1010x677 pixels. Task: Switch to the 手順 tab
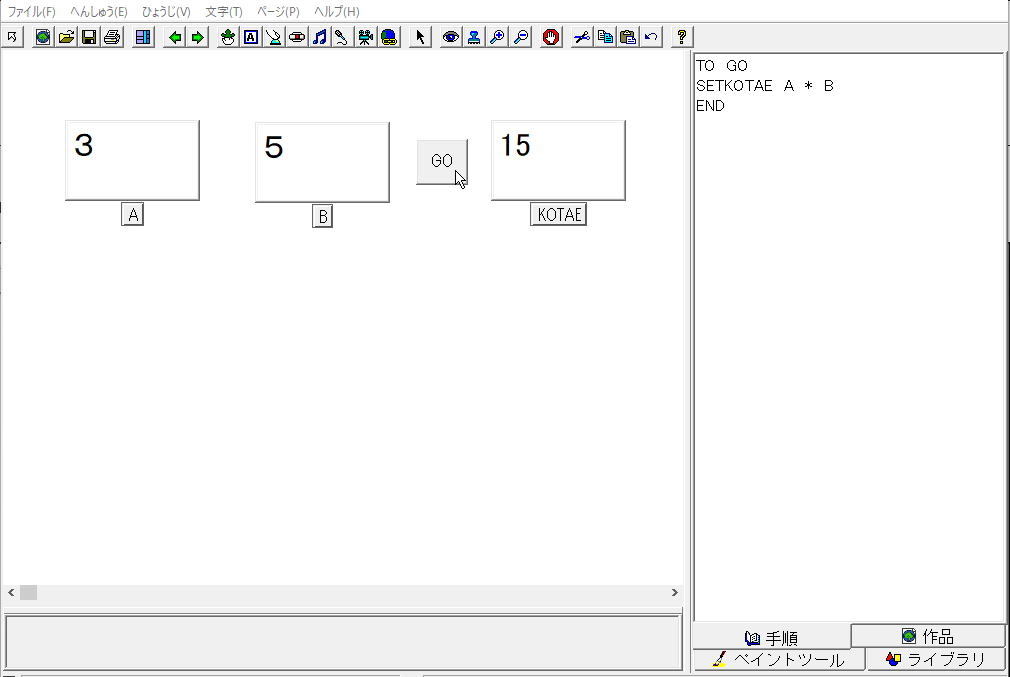(x=771, y=638)
